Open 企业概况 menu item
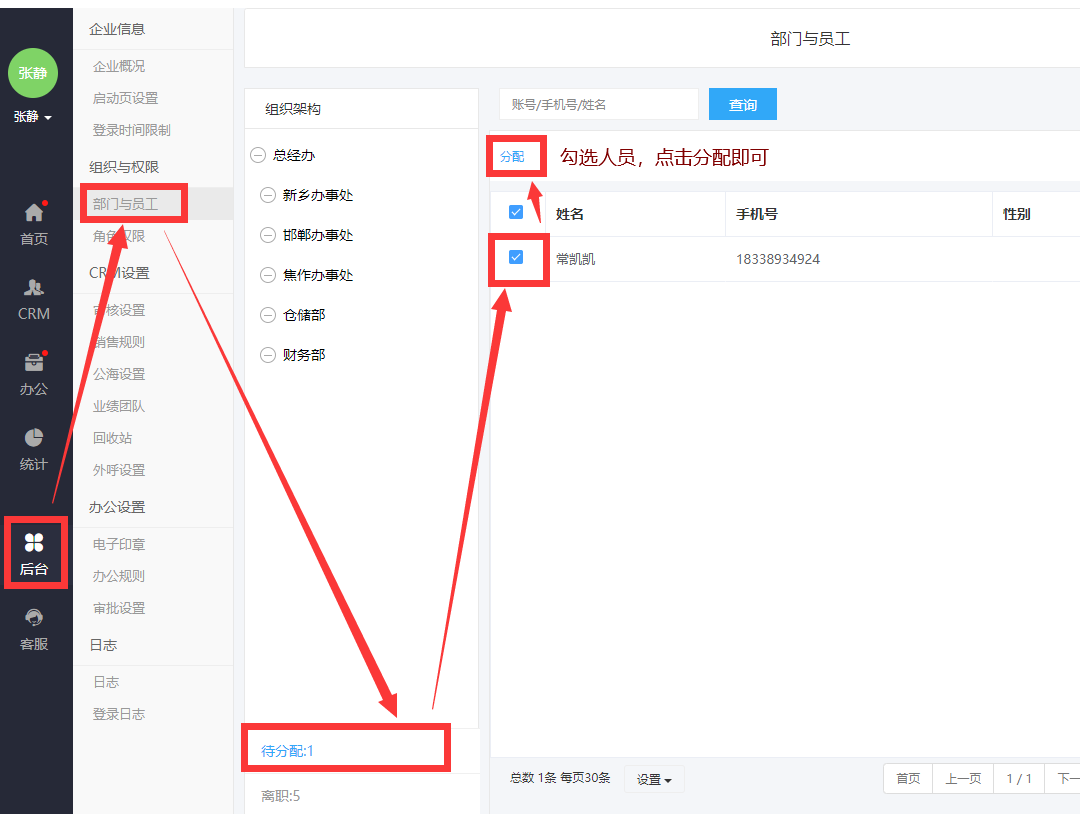 click(118, 66)
